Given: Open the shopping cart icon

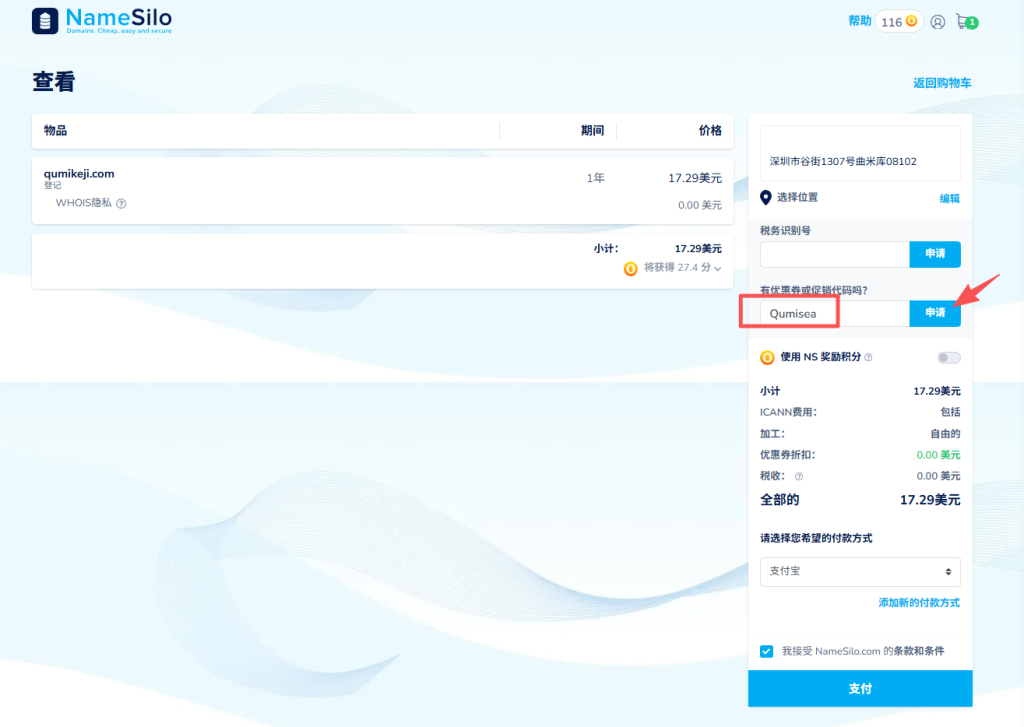Looking at the screenshot, I should coord(965,21).
